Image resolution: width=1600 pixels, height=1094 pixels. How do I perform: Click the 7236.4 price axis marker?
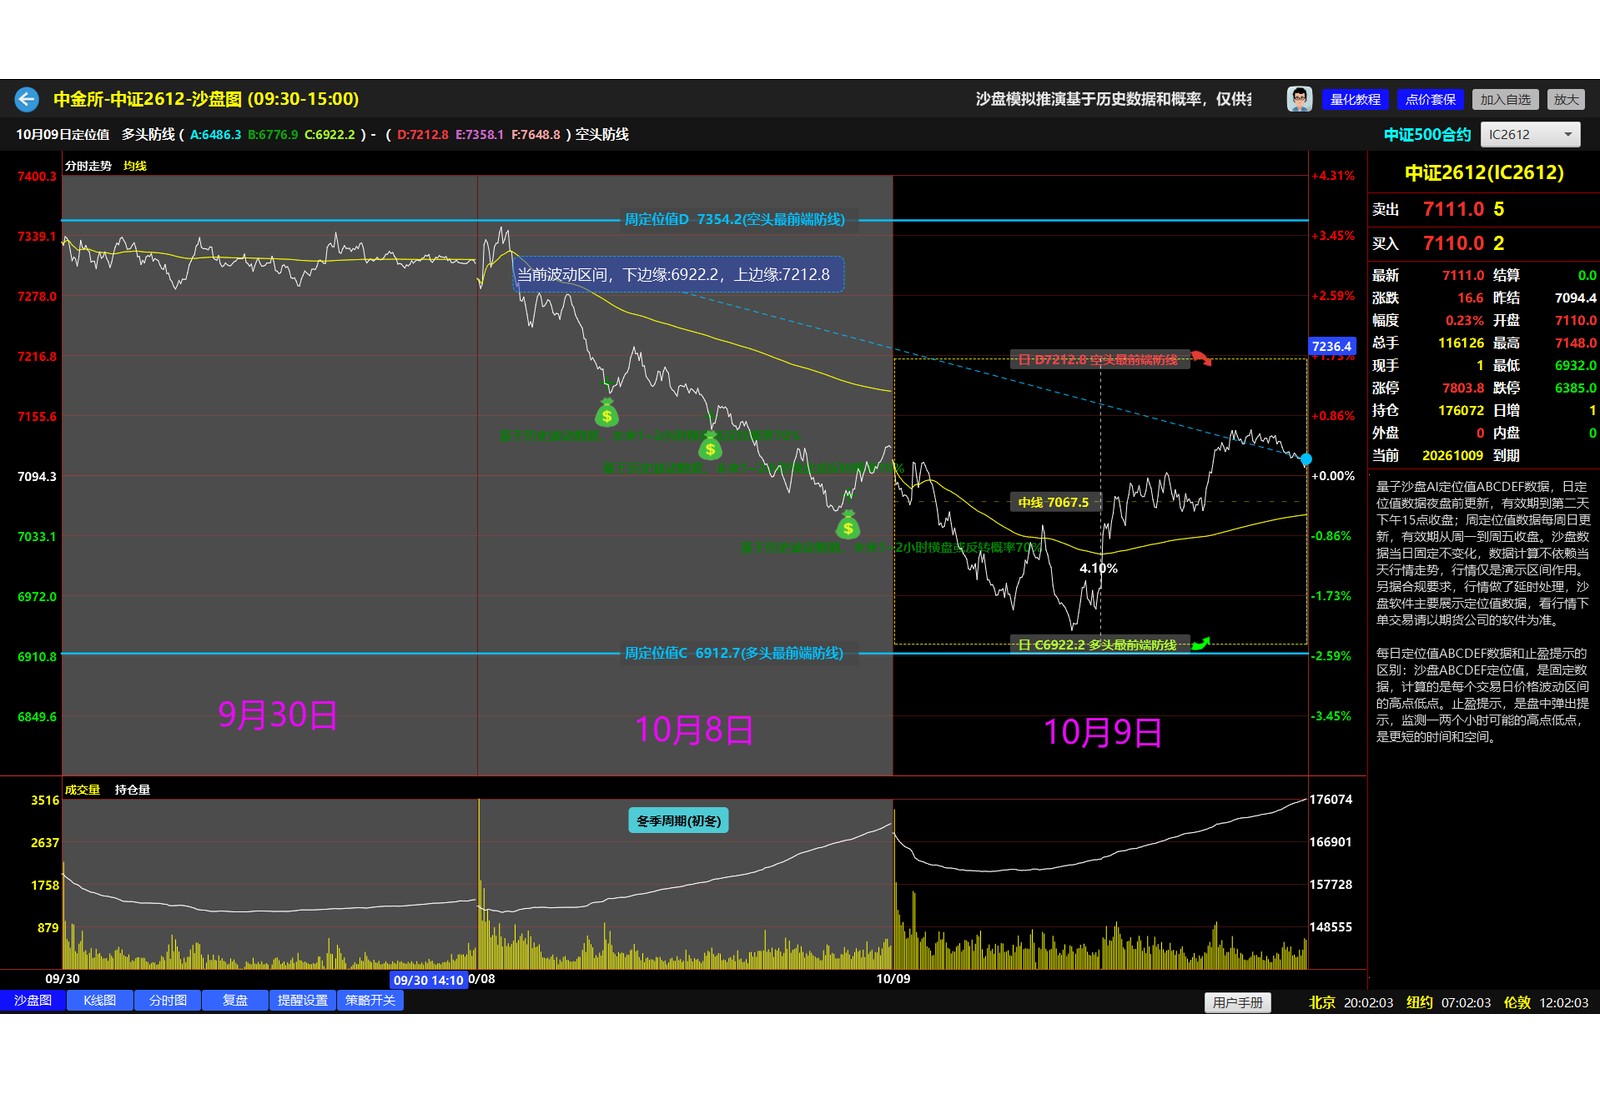click(1332, 346)
